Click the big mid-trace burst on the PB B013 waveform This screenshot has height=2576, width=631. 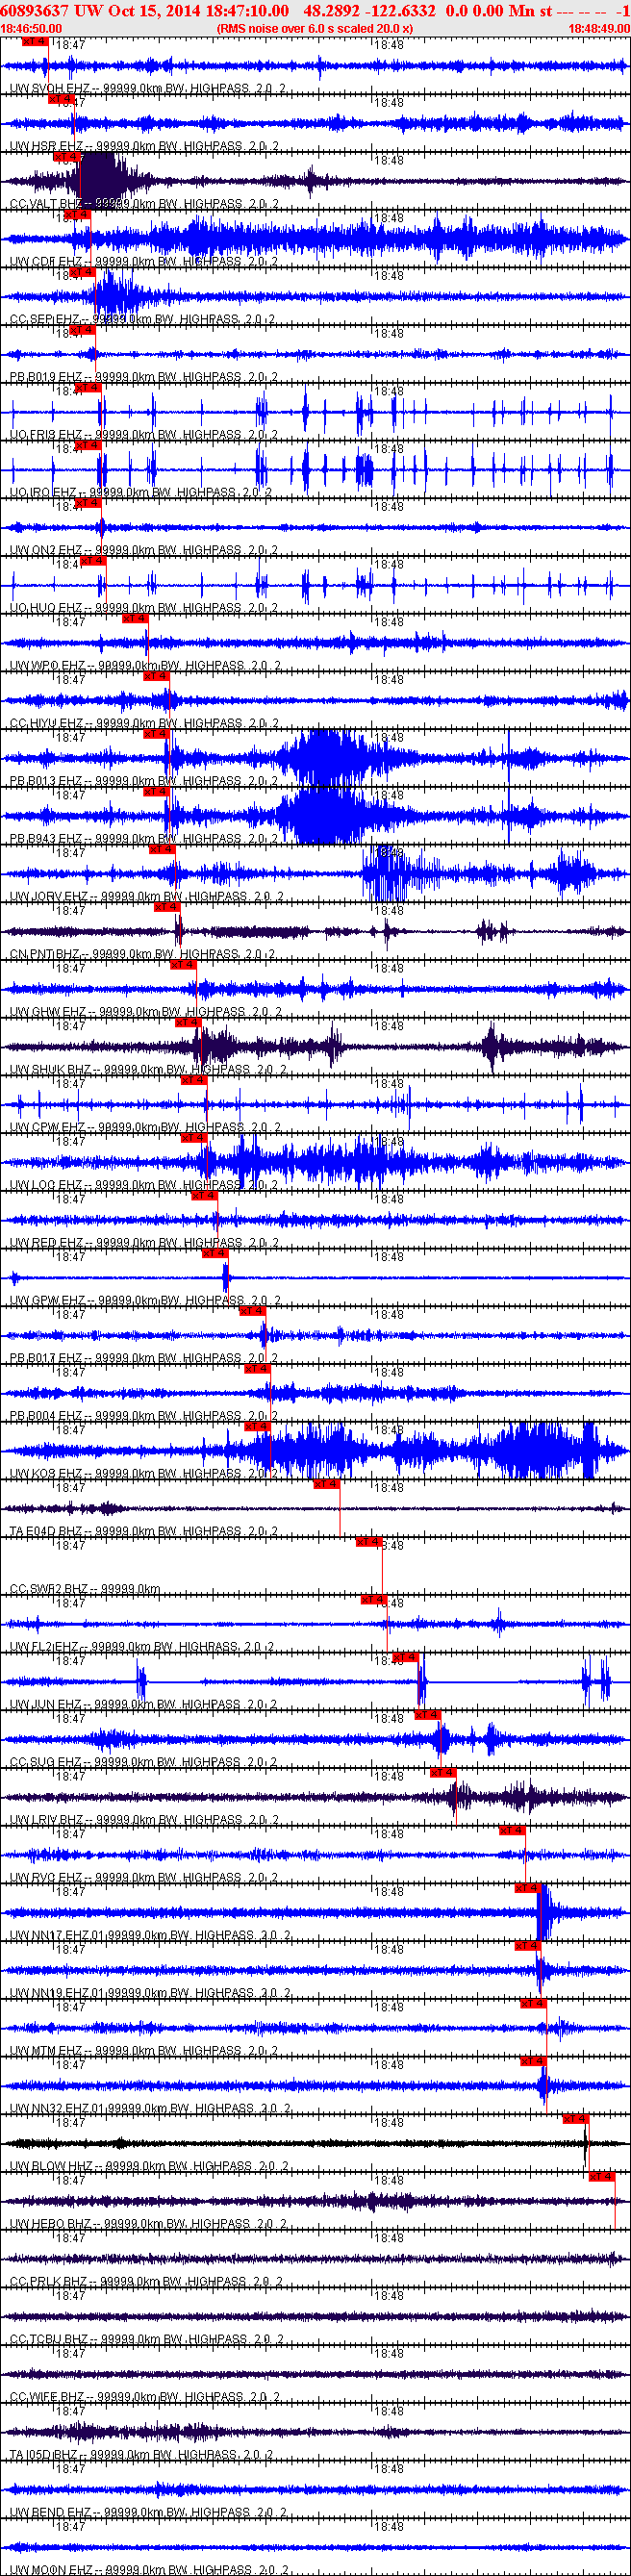[325, 758]
